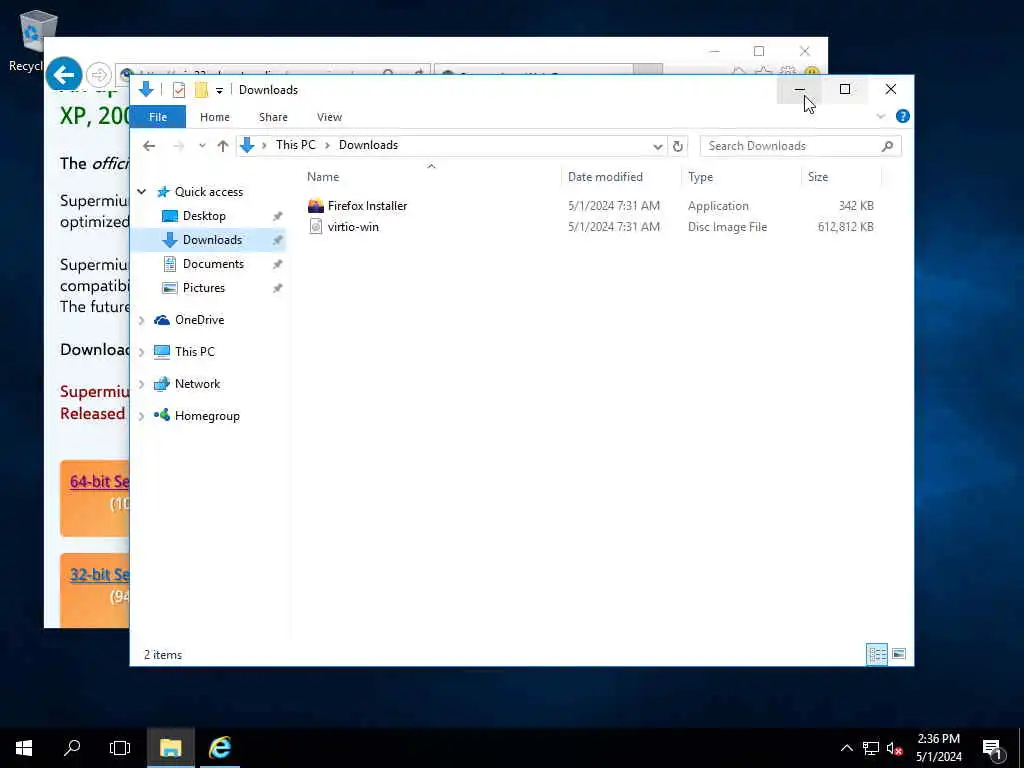Go forward in File Explorer
Image resolution: width=1024 pixels, height=768 pixels.
point(178,146)
